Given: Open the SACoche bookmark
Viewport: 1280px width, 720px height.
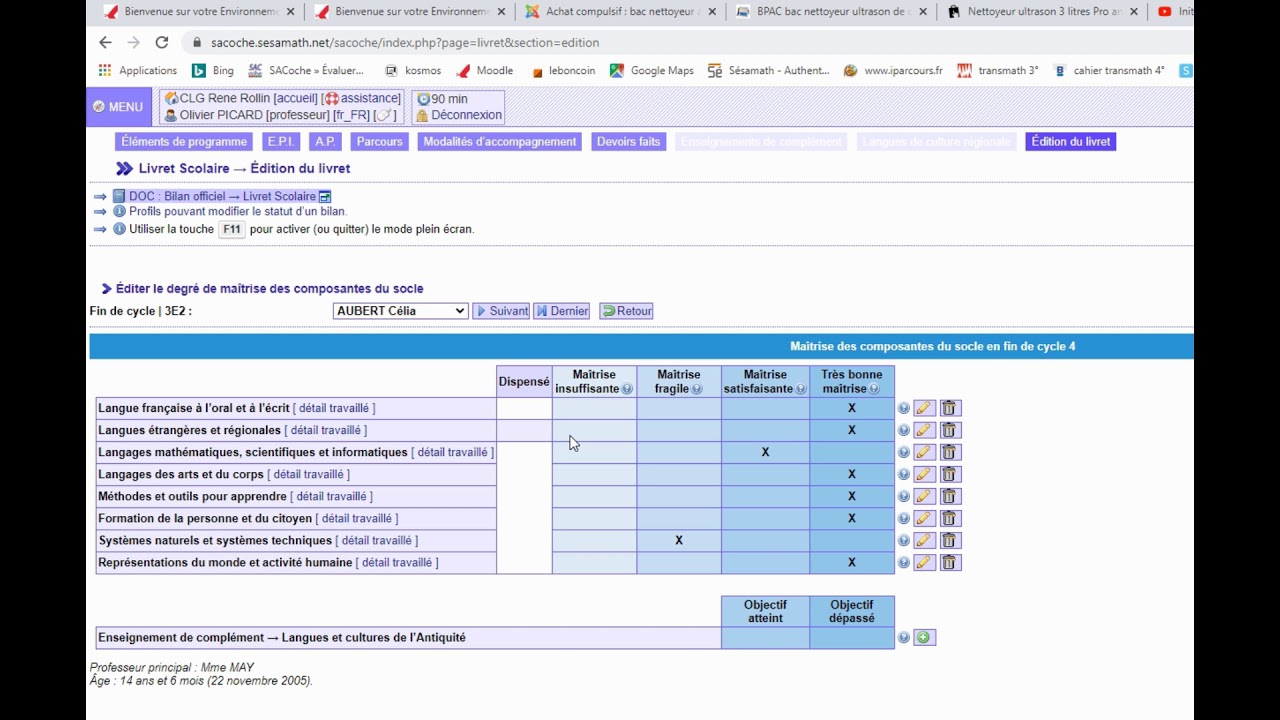Looking at the screenshot, I should pyautogui.click(x=306, y=71).
